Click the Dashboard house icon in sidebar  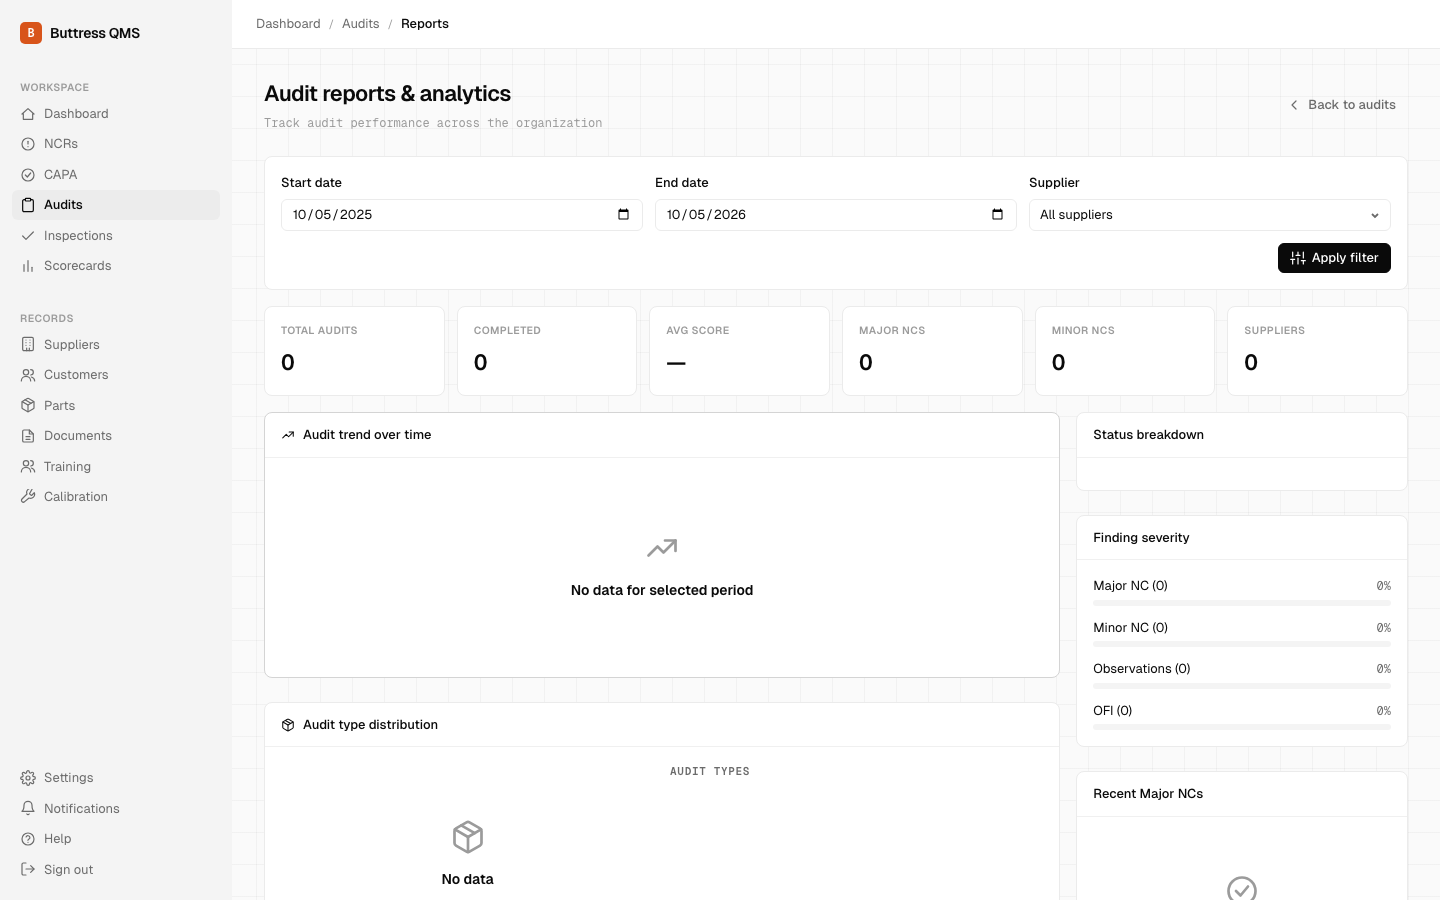pos(28,114)
